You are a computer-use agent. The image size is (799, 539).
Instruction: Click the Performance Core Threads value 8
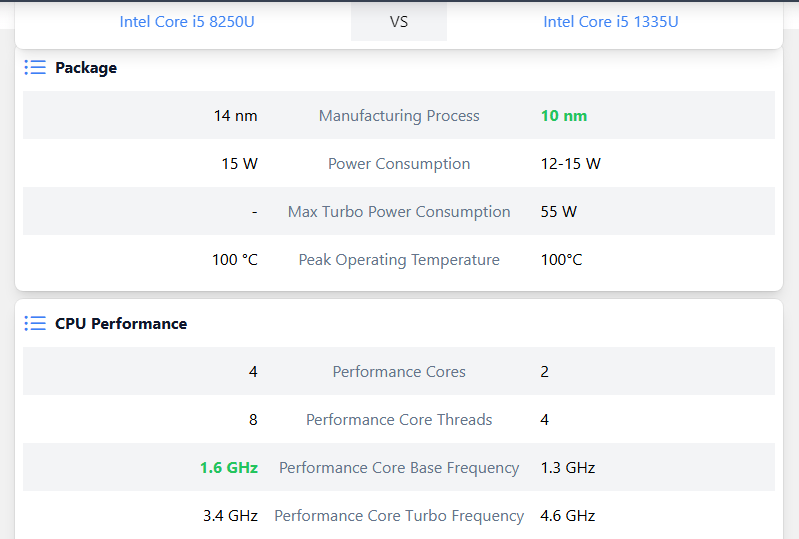(253, 419)
